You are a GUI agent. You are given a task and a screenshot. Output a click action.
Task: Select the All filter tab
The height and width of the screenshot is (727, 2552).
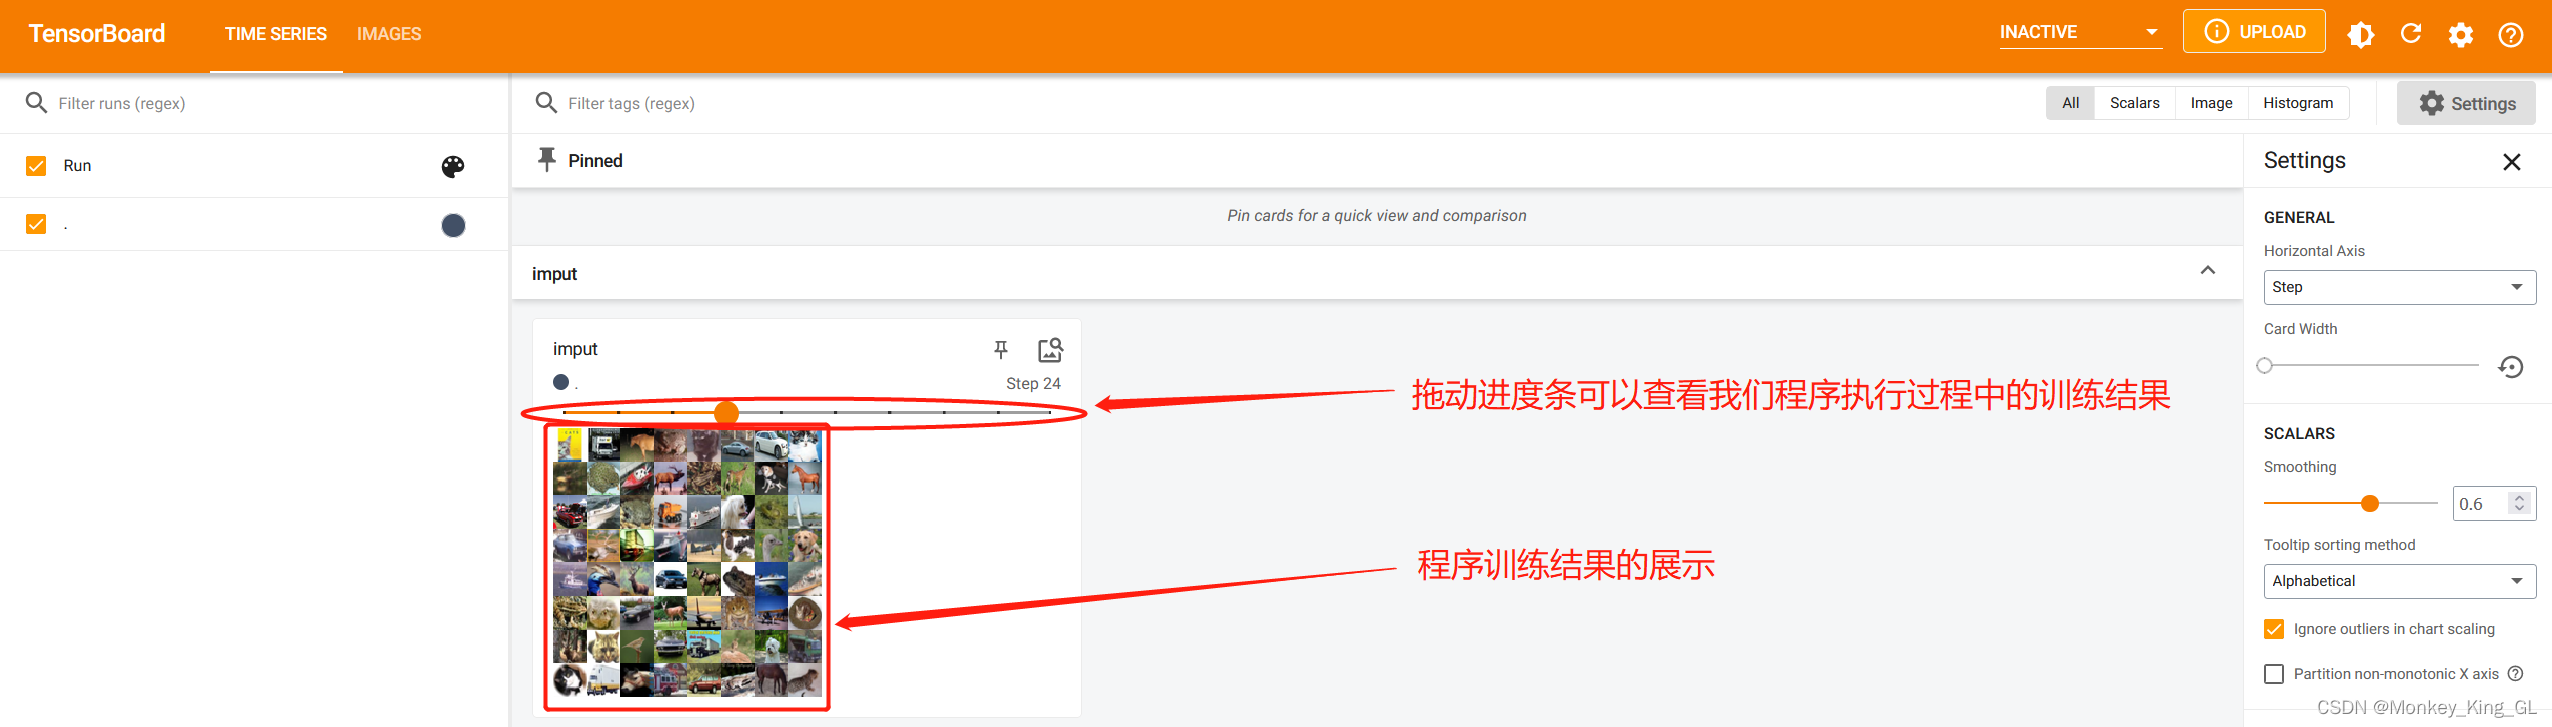click(2070, 103)
